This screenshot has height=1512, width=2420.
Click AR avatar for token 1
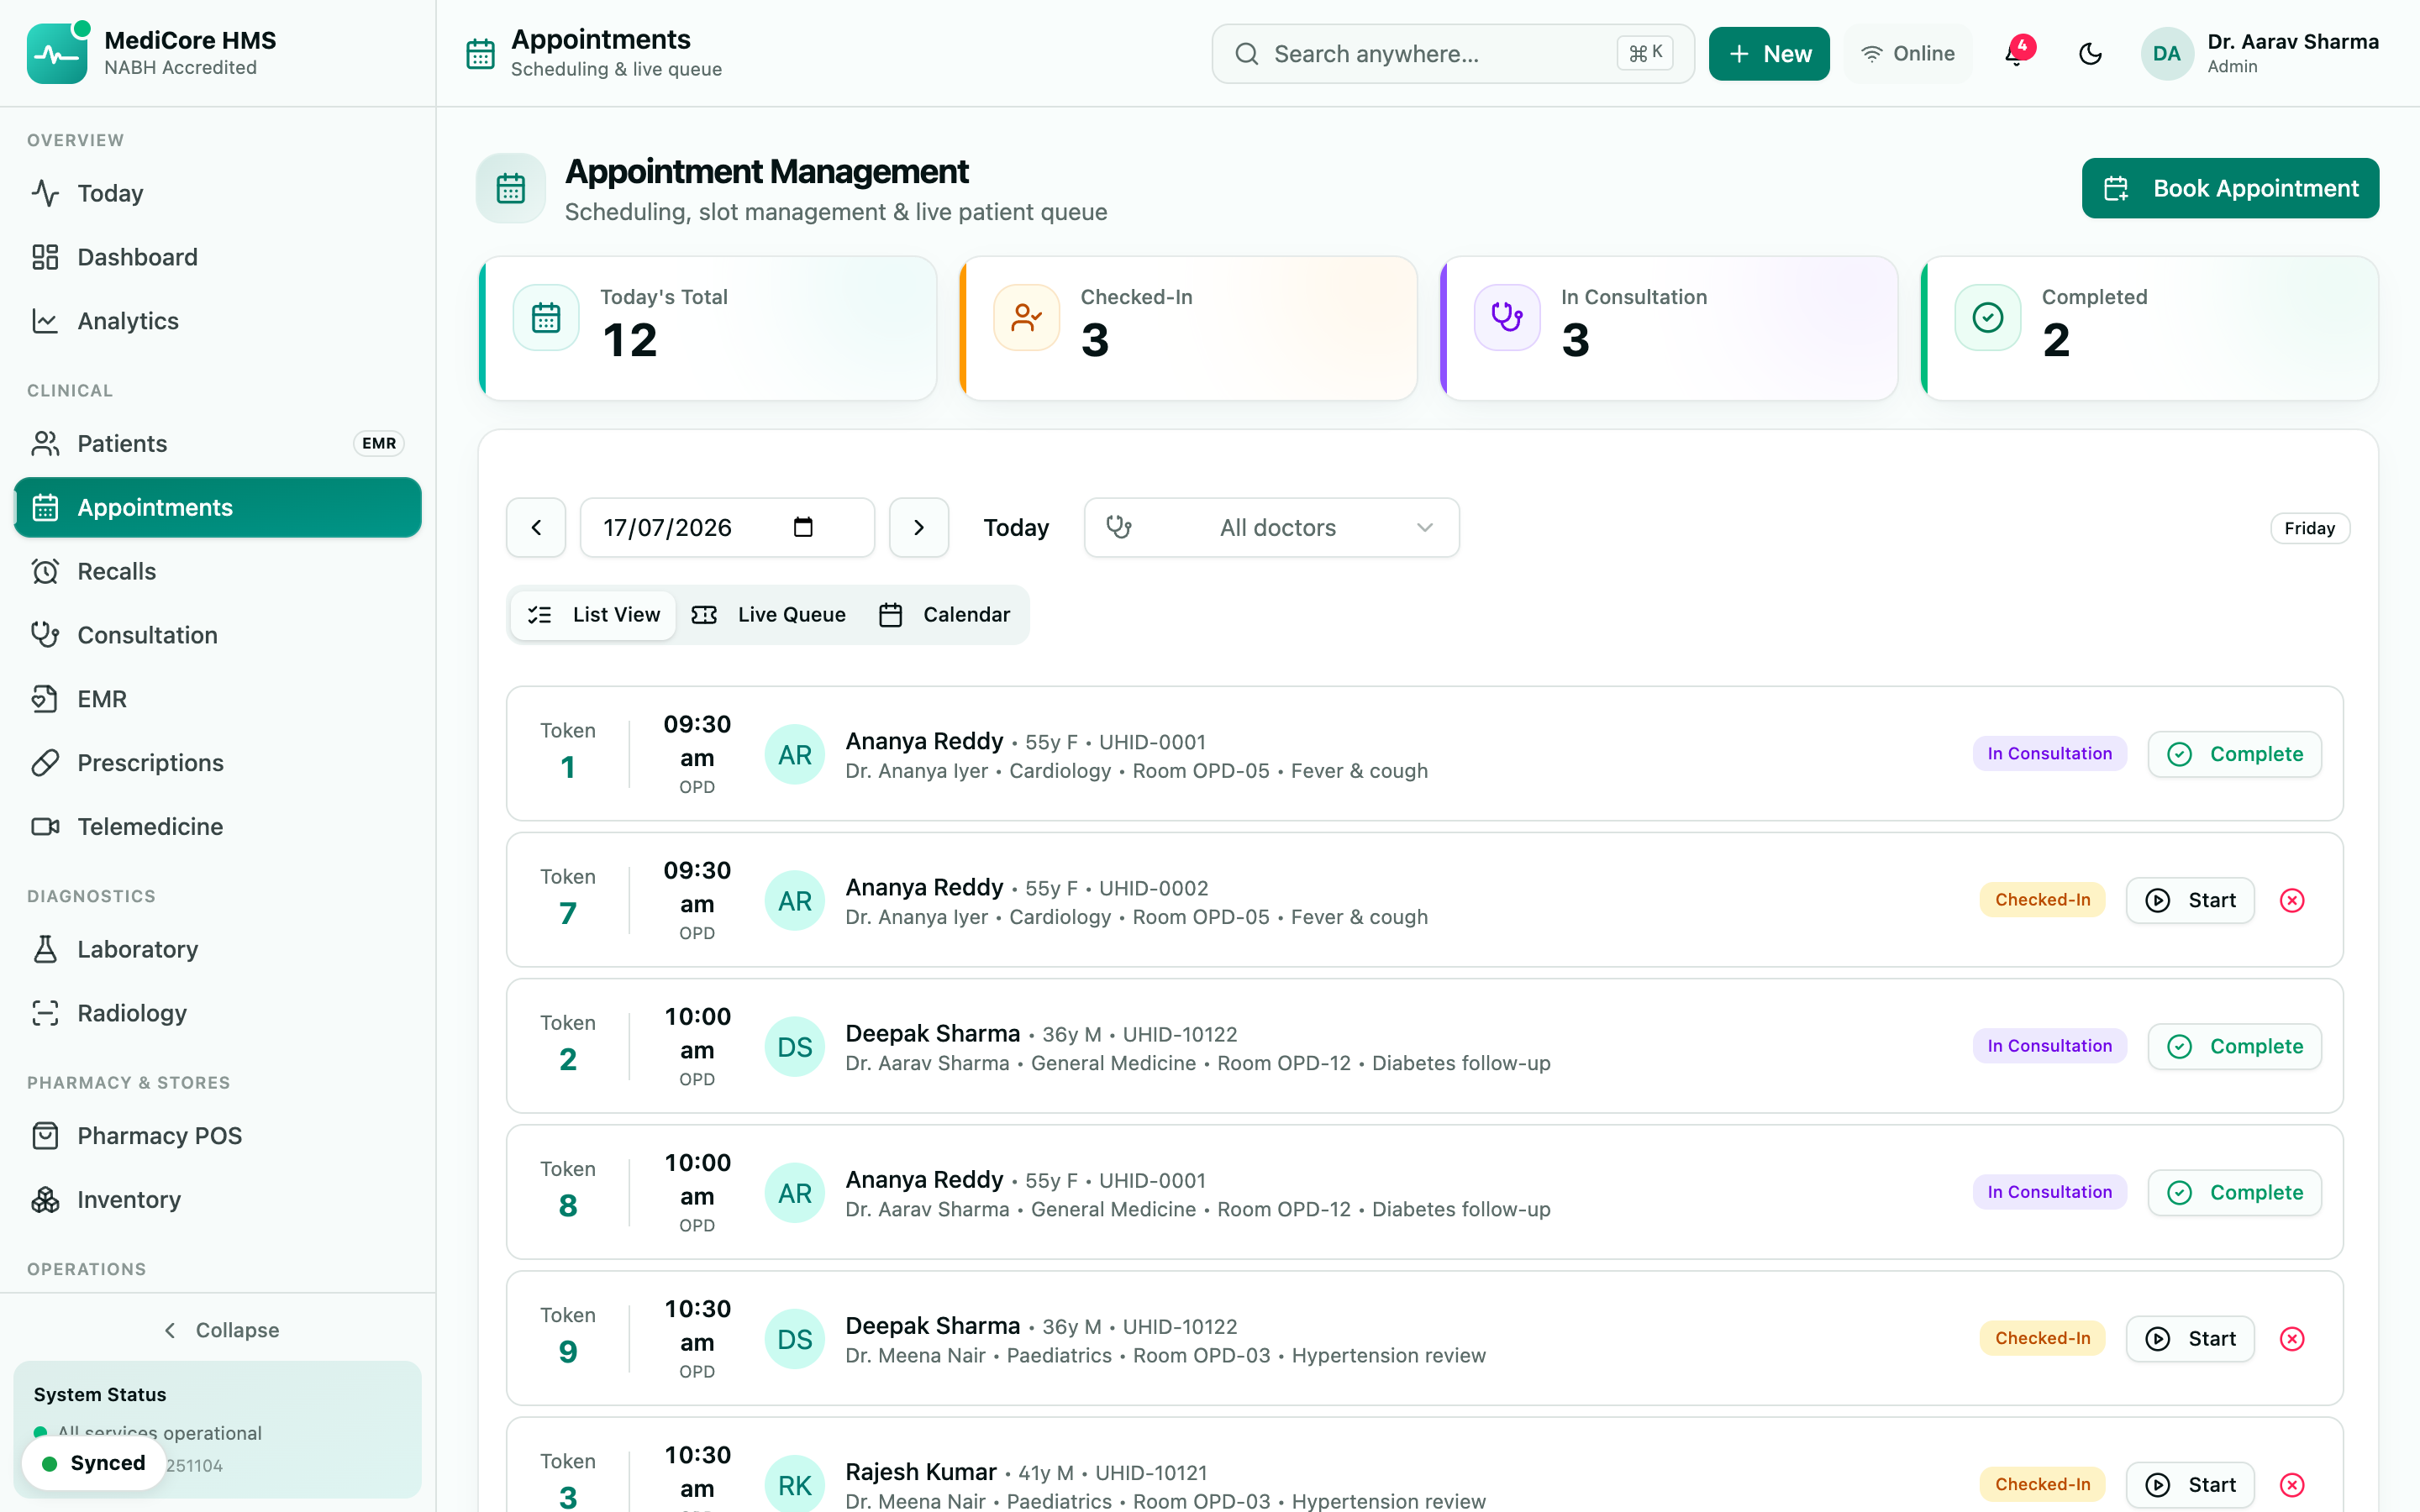click(795, 755)
